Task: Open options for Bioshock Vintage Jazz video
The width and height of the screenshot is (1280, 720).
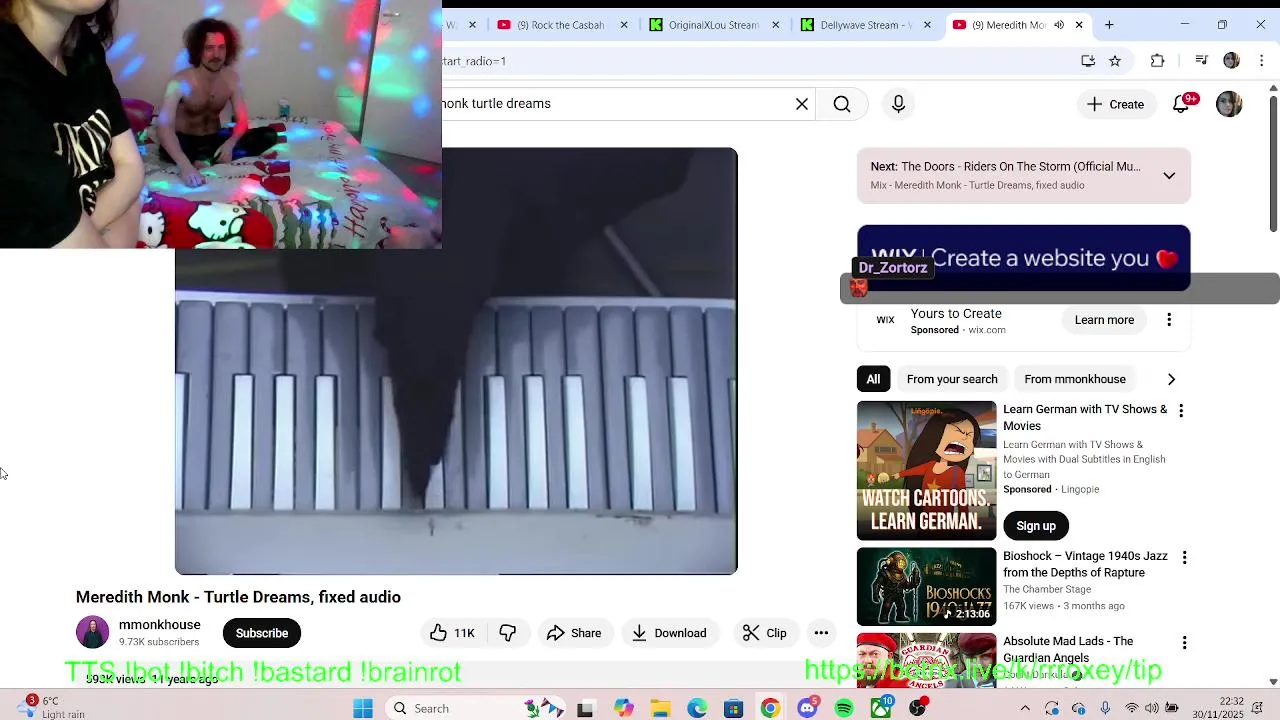Action: click(1184, 558)
